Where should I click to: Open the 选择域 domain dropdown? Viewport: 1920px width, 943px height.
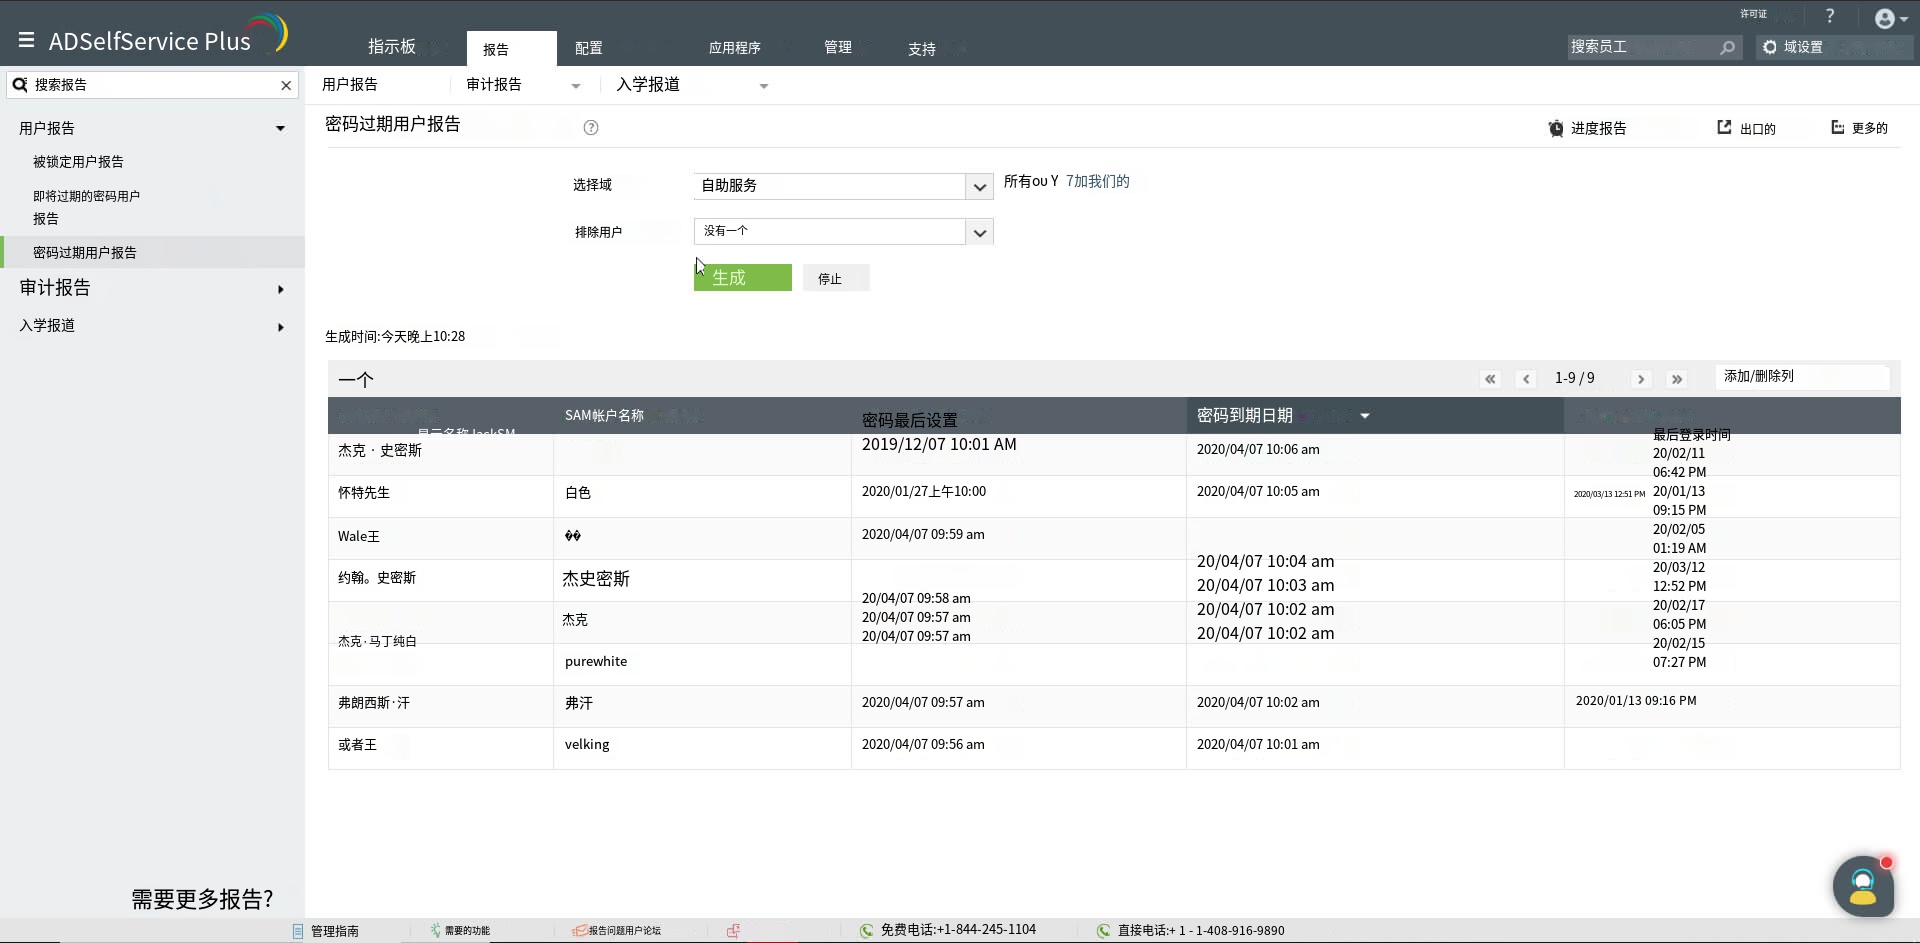tap(979, 186)
